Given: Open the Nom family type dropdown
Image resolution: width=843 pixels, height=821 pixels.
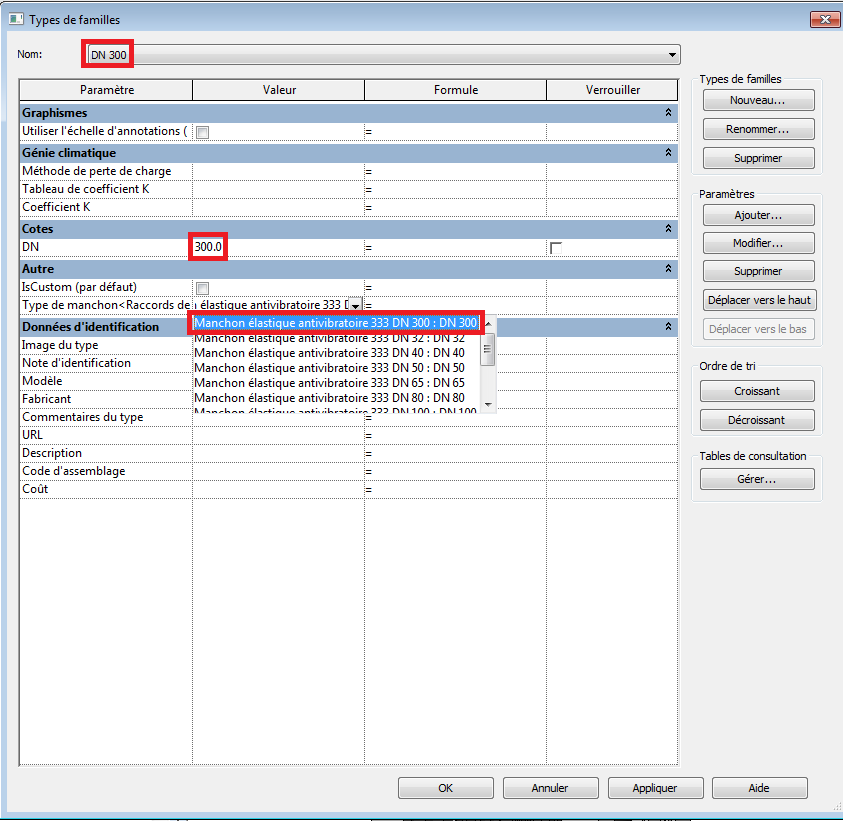Looking at the screenshot, I should pos(672,55).
